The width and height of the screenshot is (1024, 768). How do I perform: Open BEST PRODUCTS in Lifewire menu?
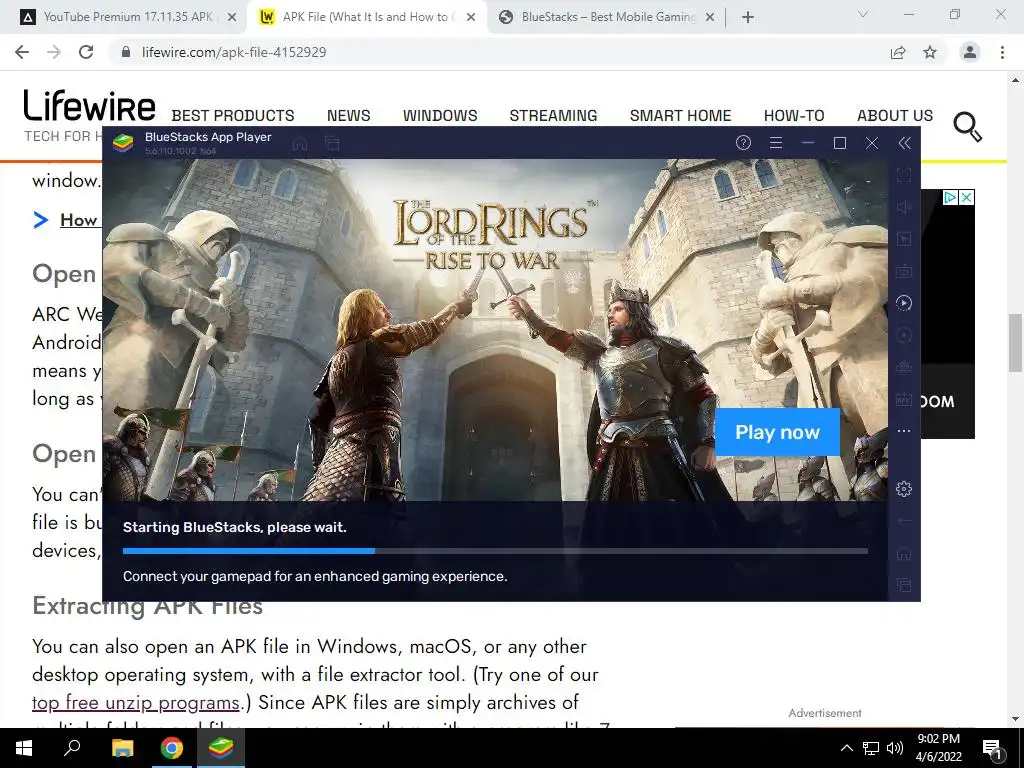[233, 116]
